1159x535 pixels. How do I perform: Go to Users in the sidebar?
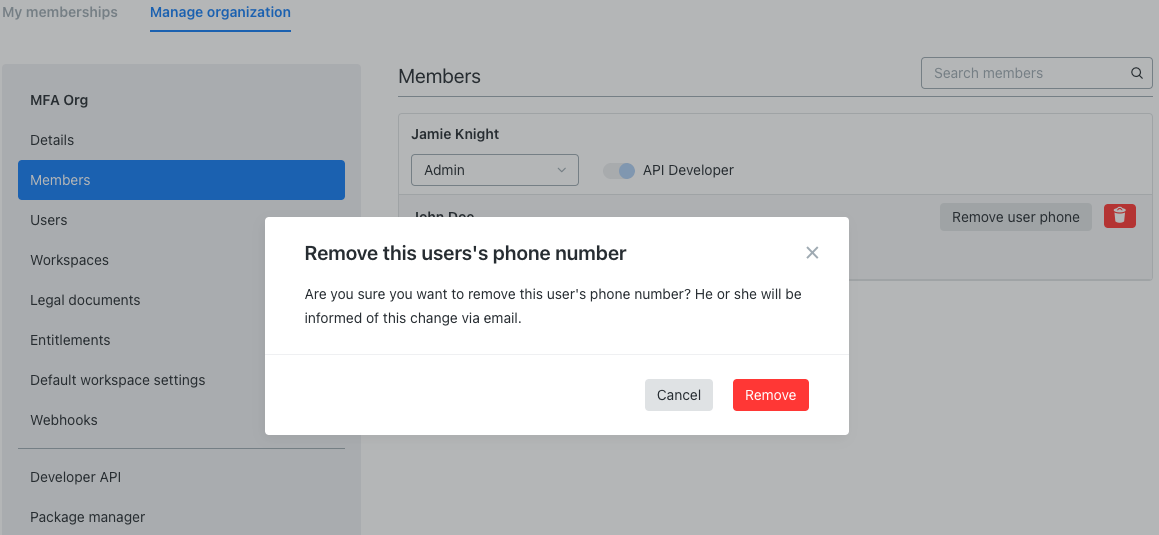[181, 219]
